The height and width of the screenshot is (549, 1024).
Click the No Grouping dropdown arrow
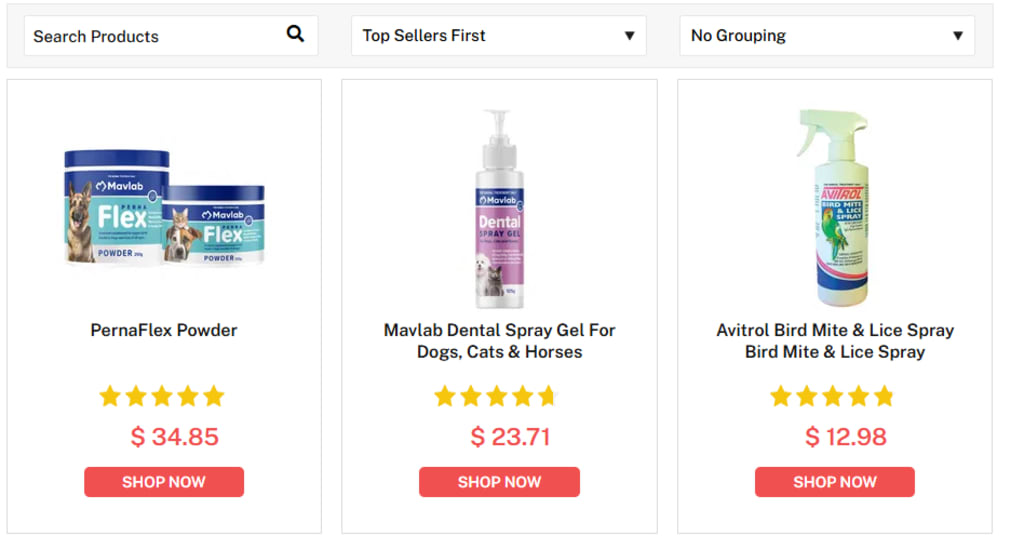click(957, 36)
